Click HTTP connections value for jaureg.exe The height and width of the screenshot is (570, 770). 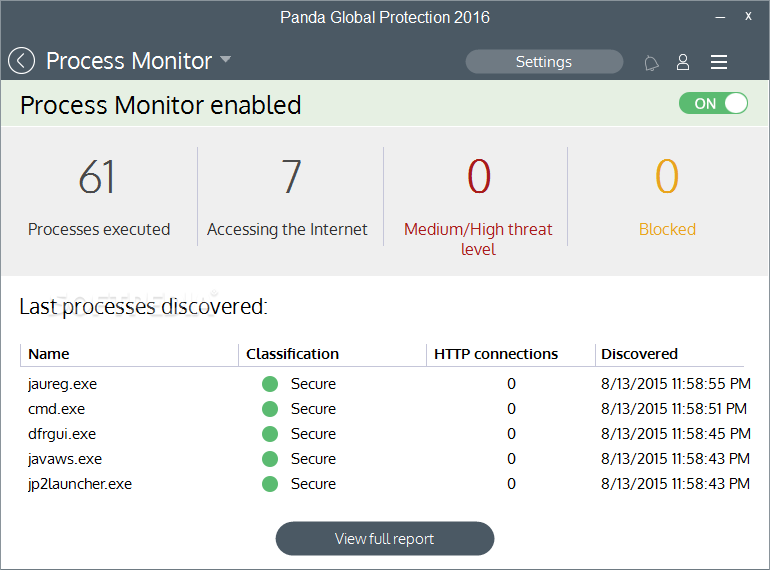click(x=511, y=384)
